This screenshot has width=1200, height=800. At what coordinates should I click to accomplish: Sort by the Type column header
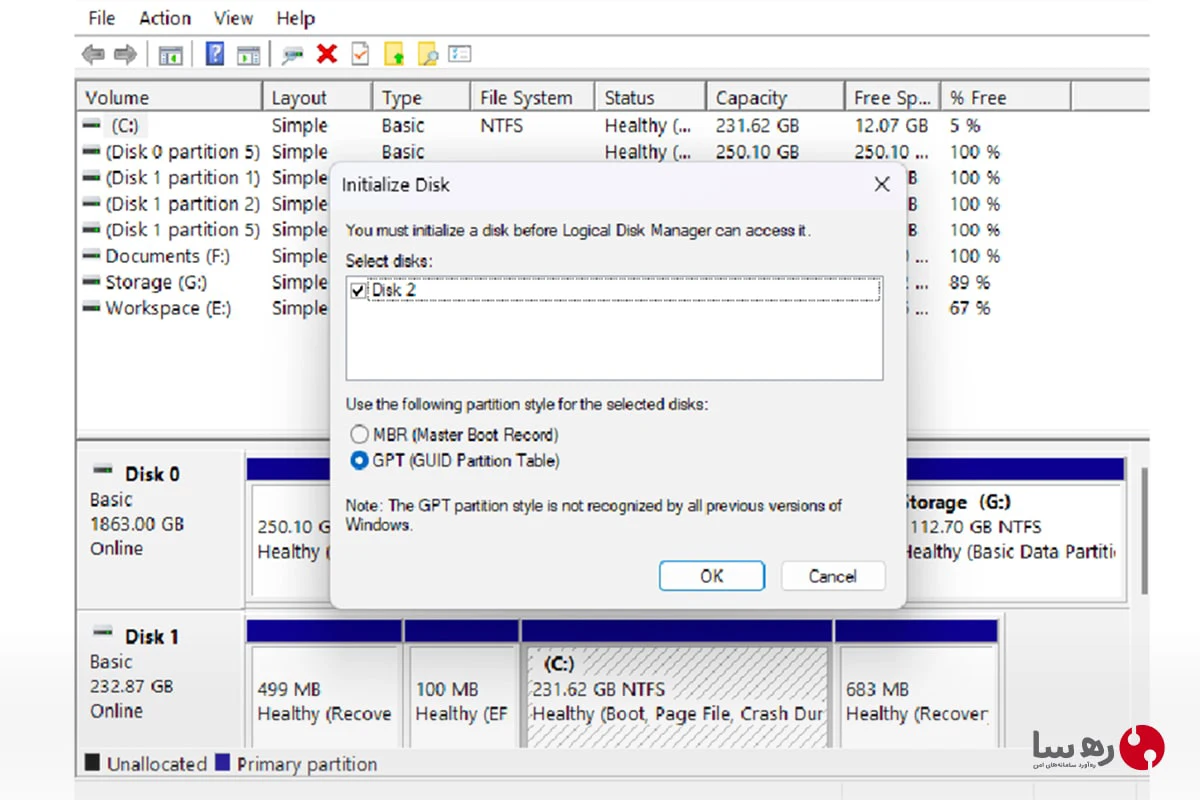[421, 97]
